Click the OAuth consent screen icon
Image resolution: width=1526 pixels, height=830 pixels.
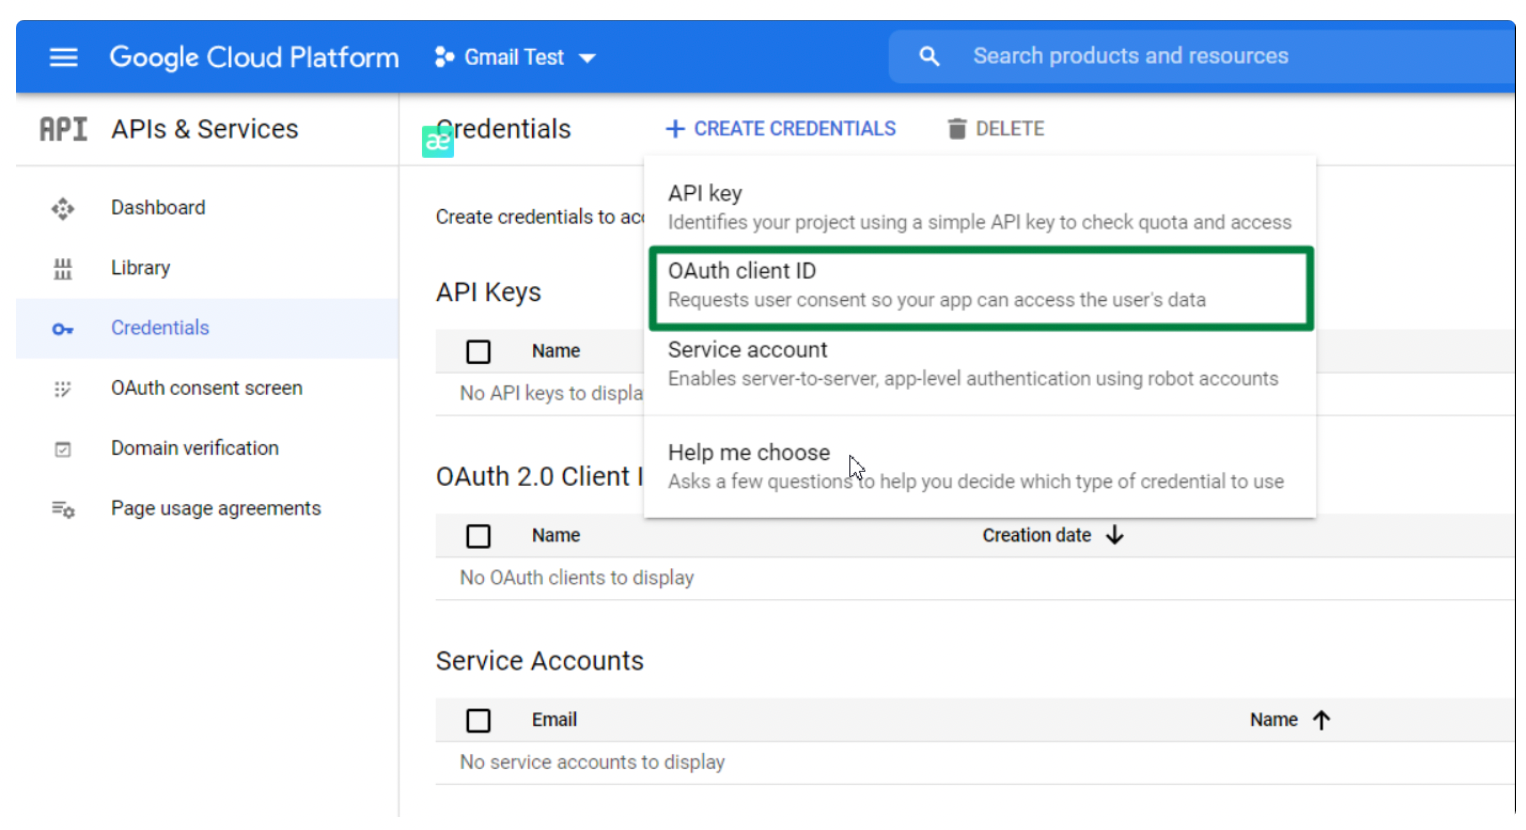pos(63,389)
